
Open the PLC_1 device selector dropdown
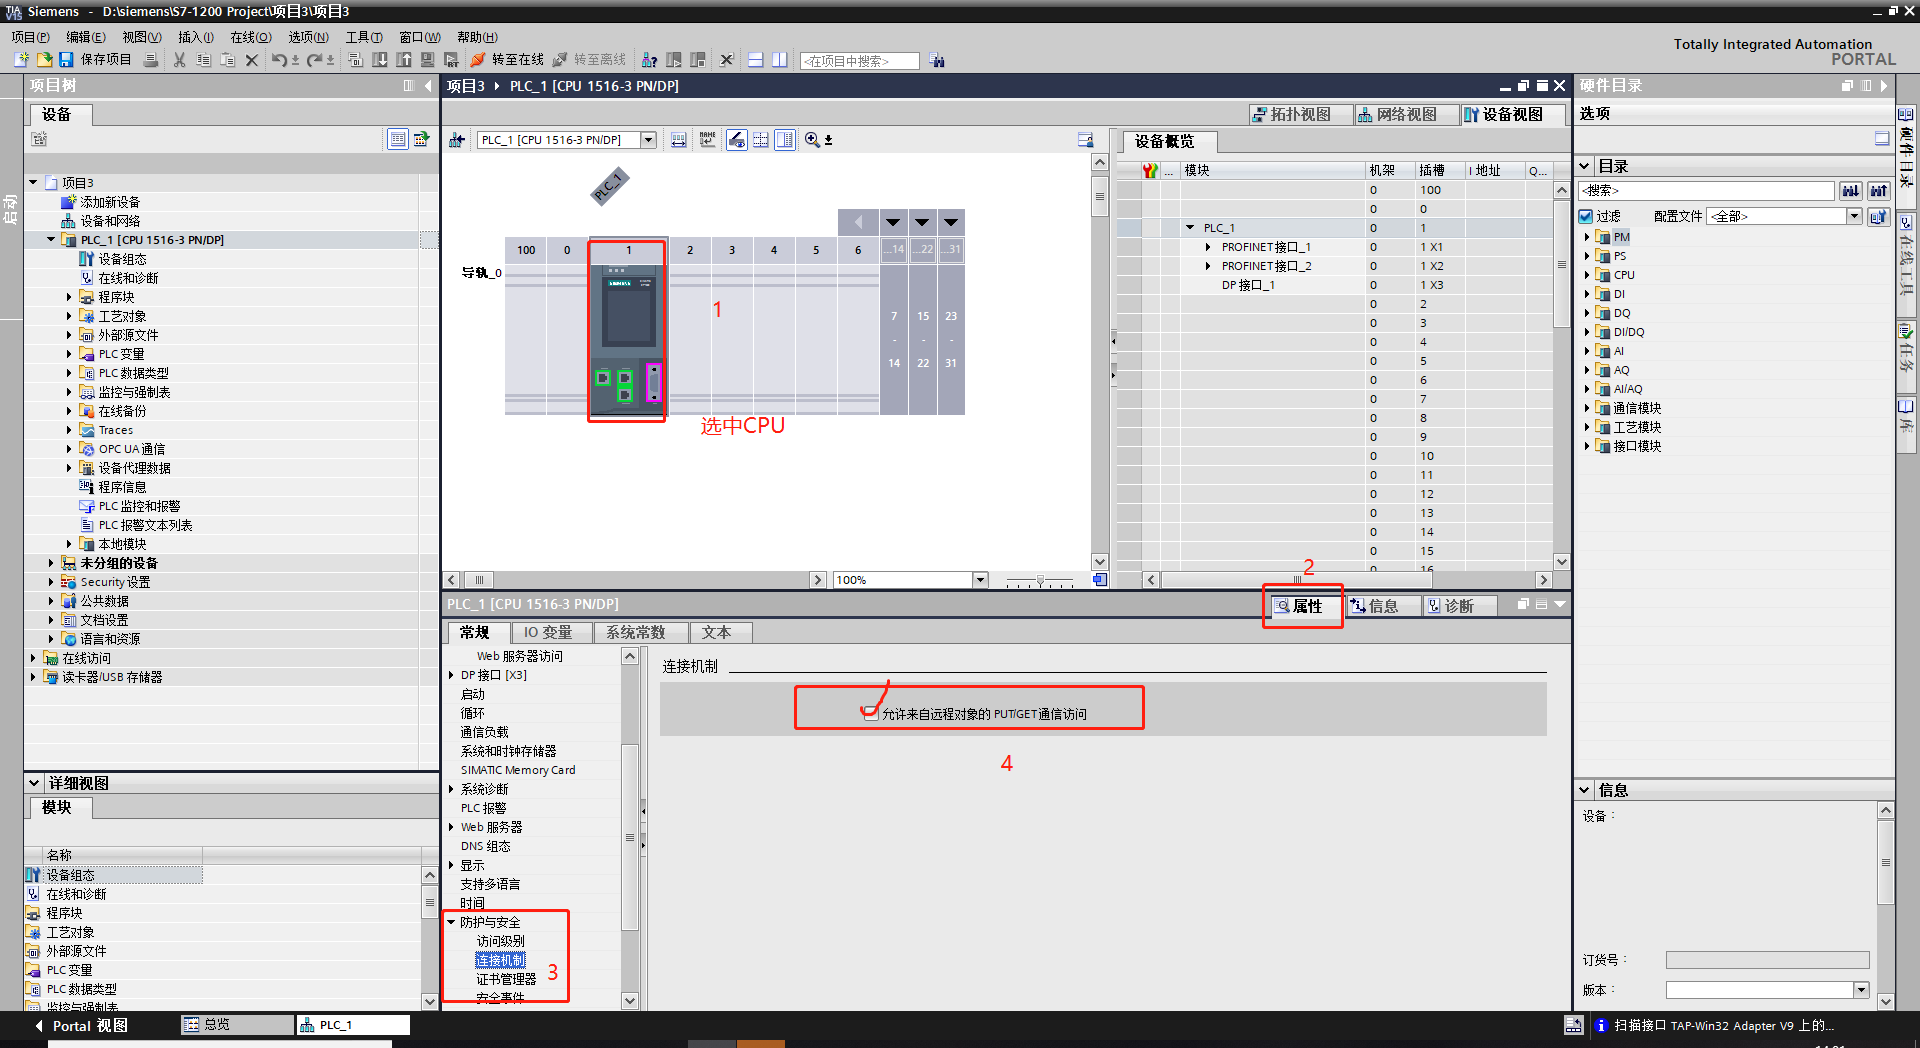[648, 140]
